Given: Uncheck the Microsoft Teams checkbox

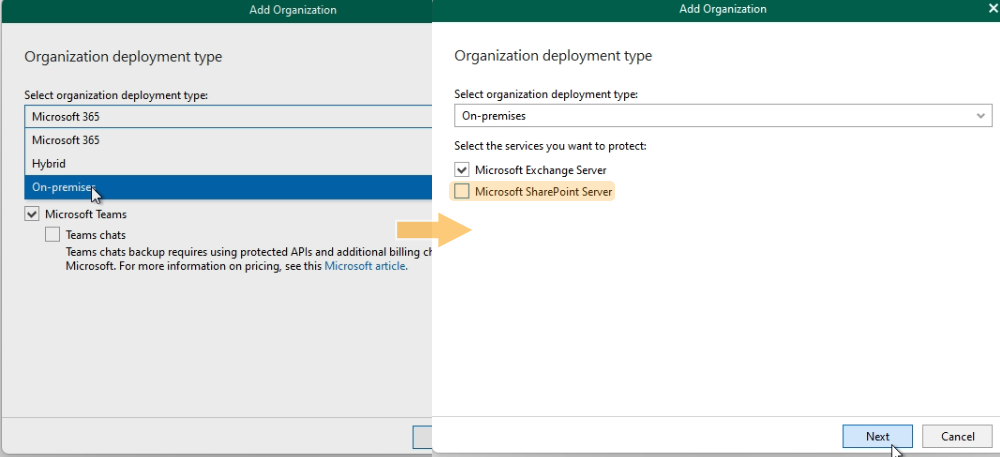Looking at the screenshot, I should [x=32, y=214].
